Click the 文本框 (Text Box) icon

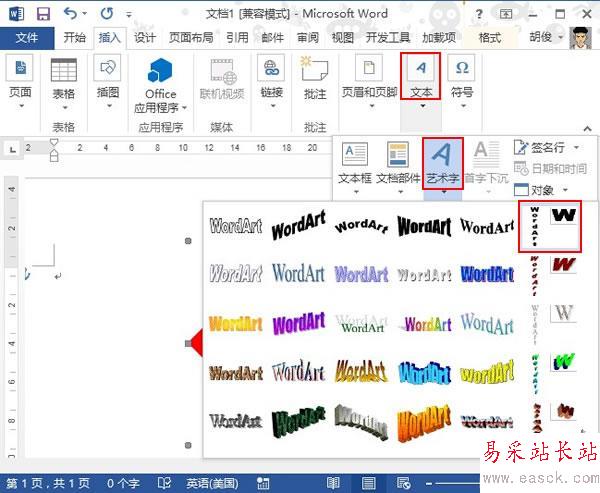coord(355,155)
